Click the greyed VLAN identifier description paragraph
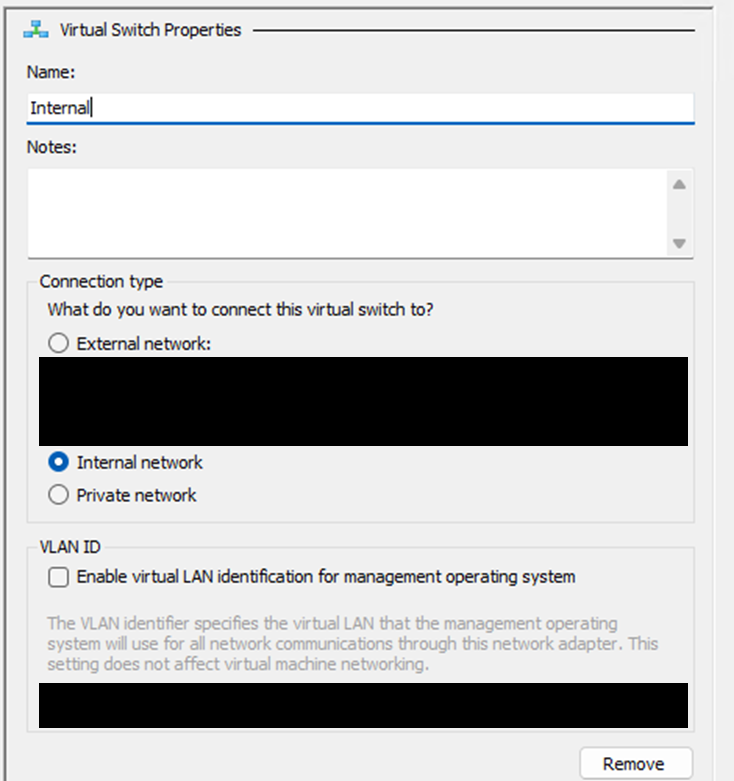 coord(350,643)
